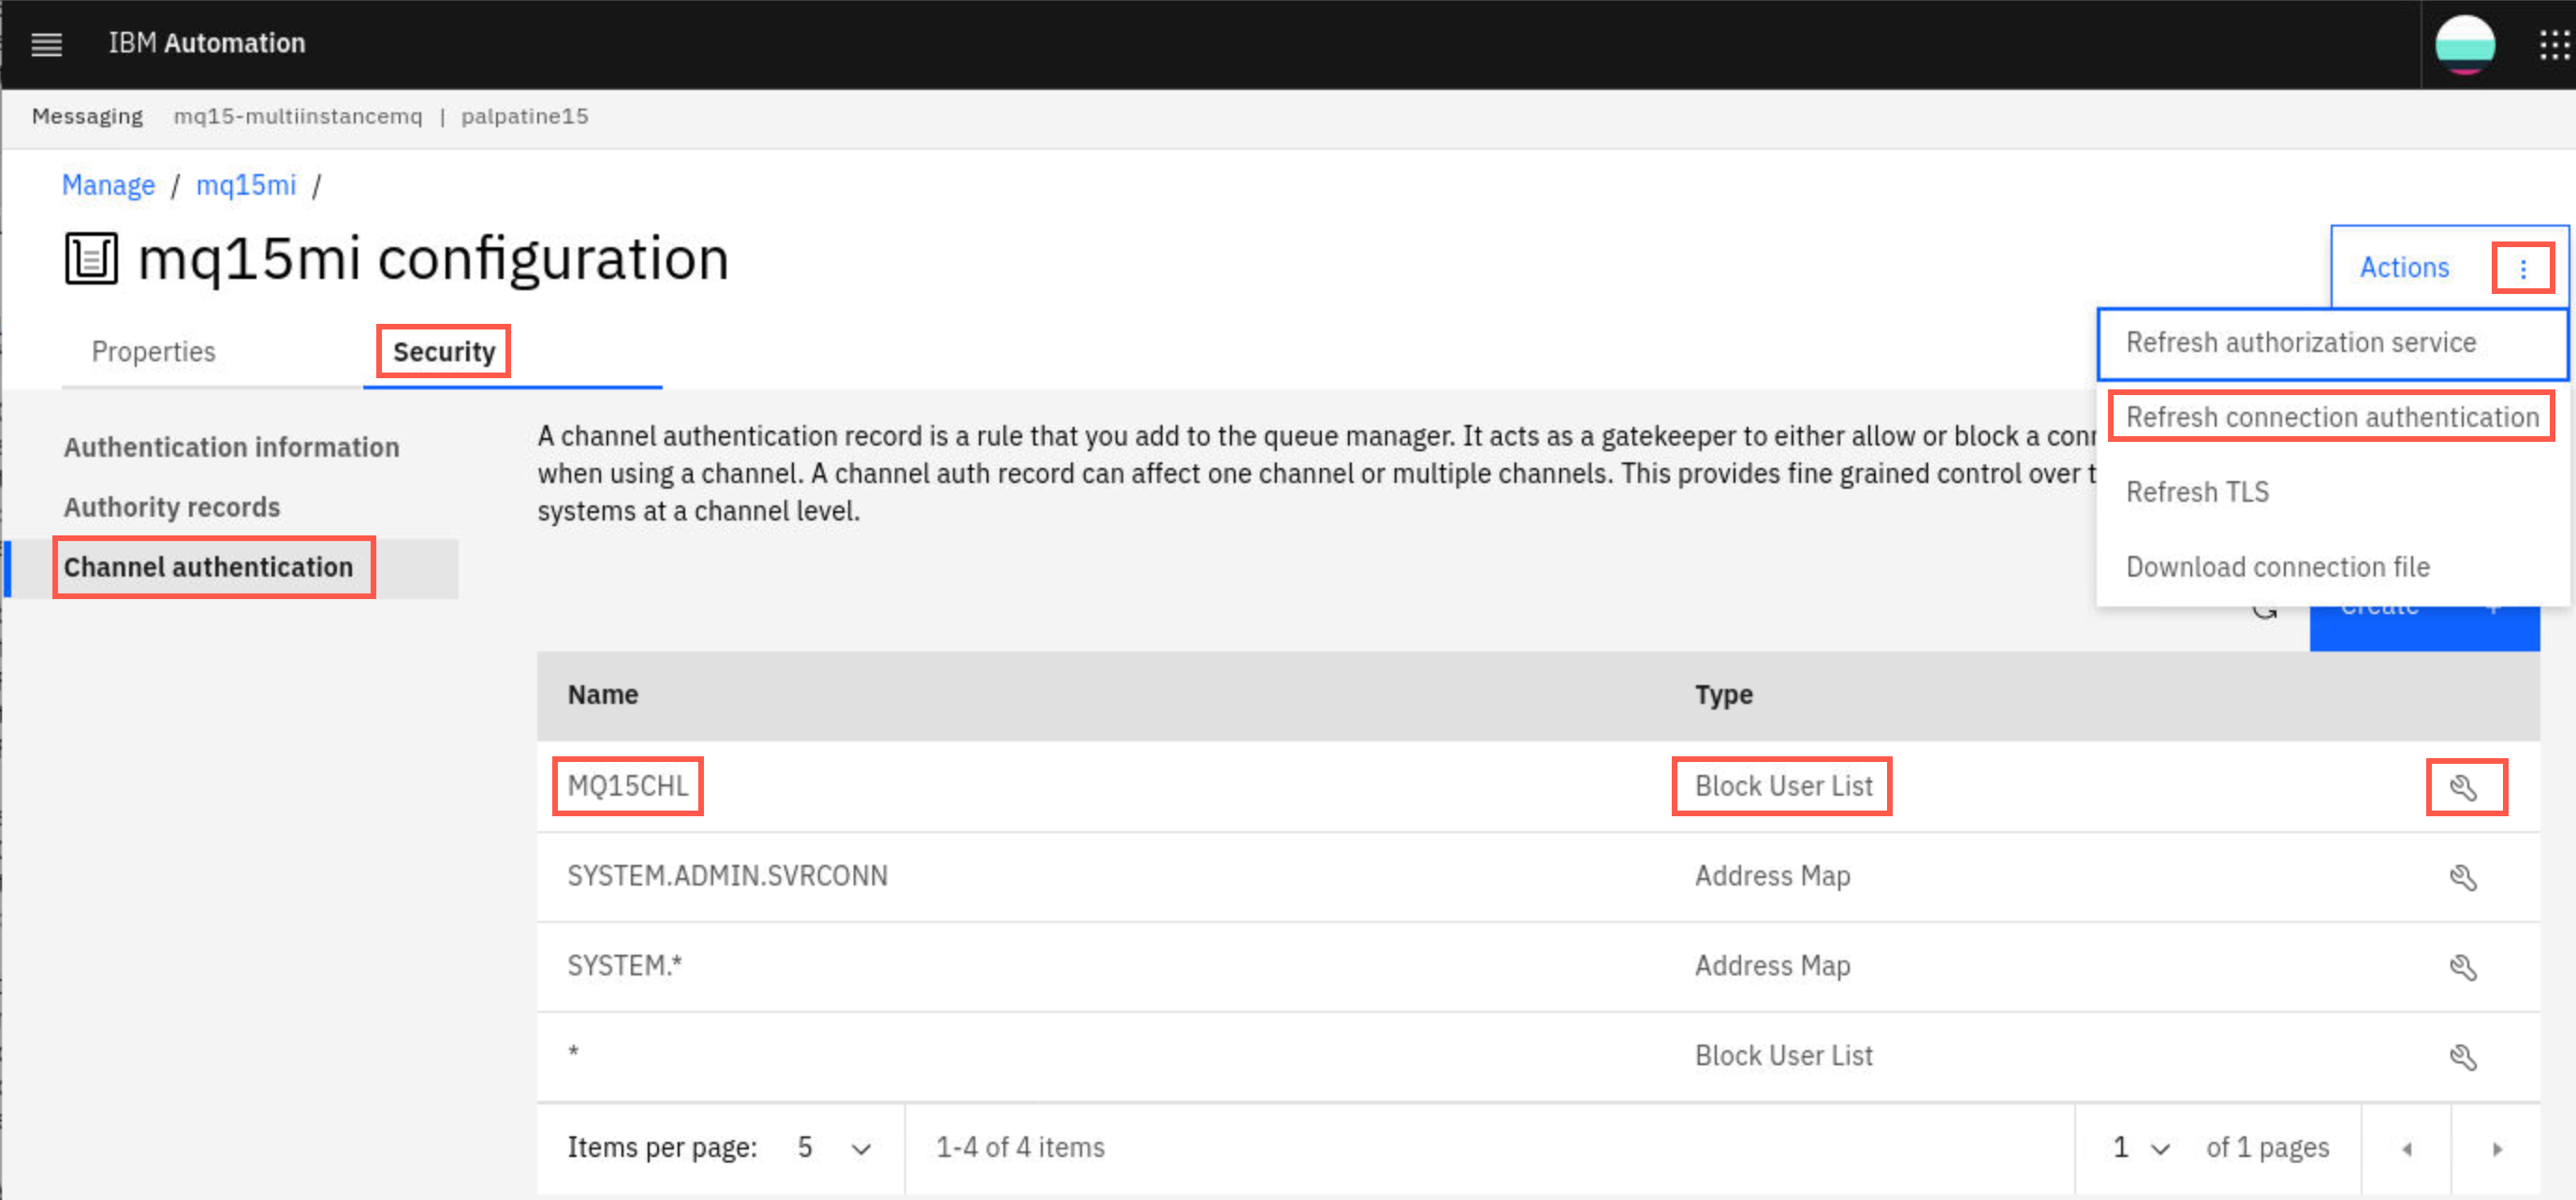This screenshot has height=1200, width=2576.
Task: Click the Type column header
Action: coord(1723,695)
